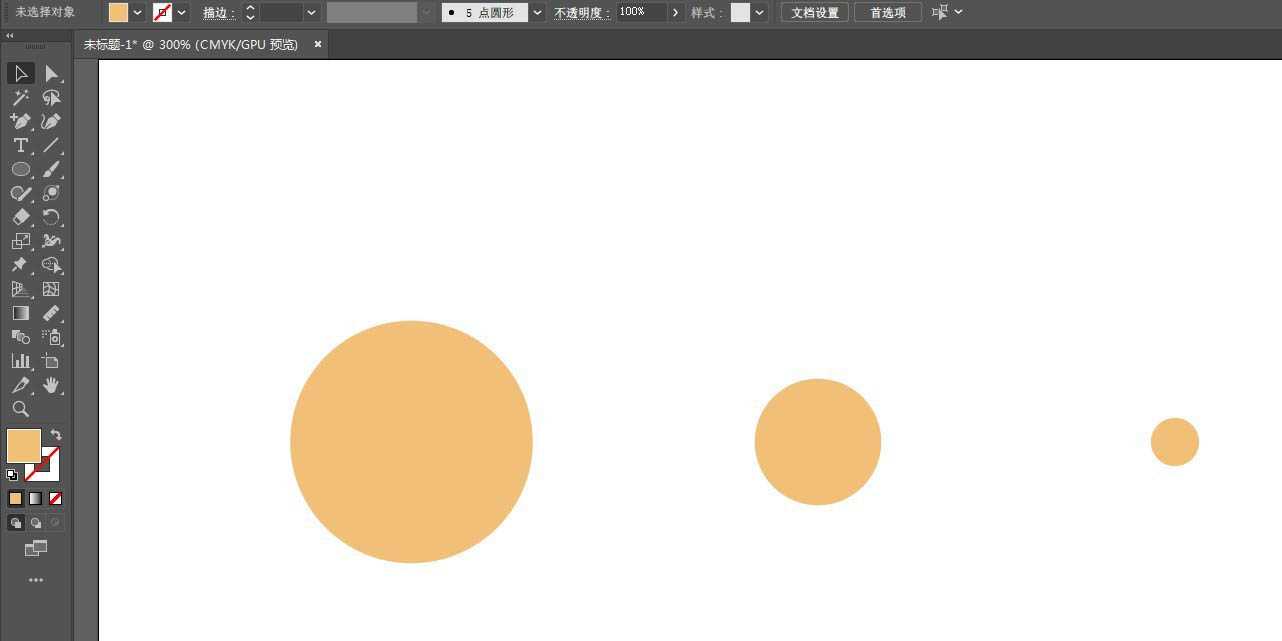This screenshot has width=1282, height=641.
Task: Activate the Paintbrush tool
Action: click(52, 170)
